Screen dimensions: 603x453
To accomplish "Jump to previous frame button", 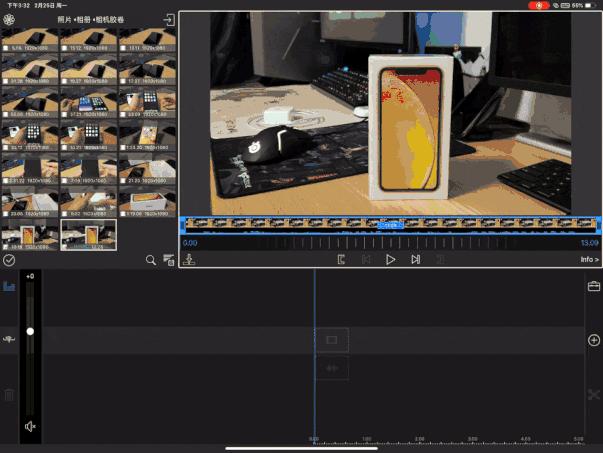I will (366, 260).
